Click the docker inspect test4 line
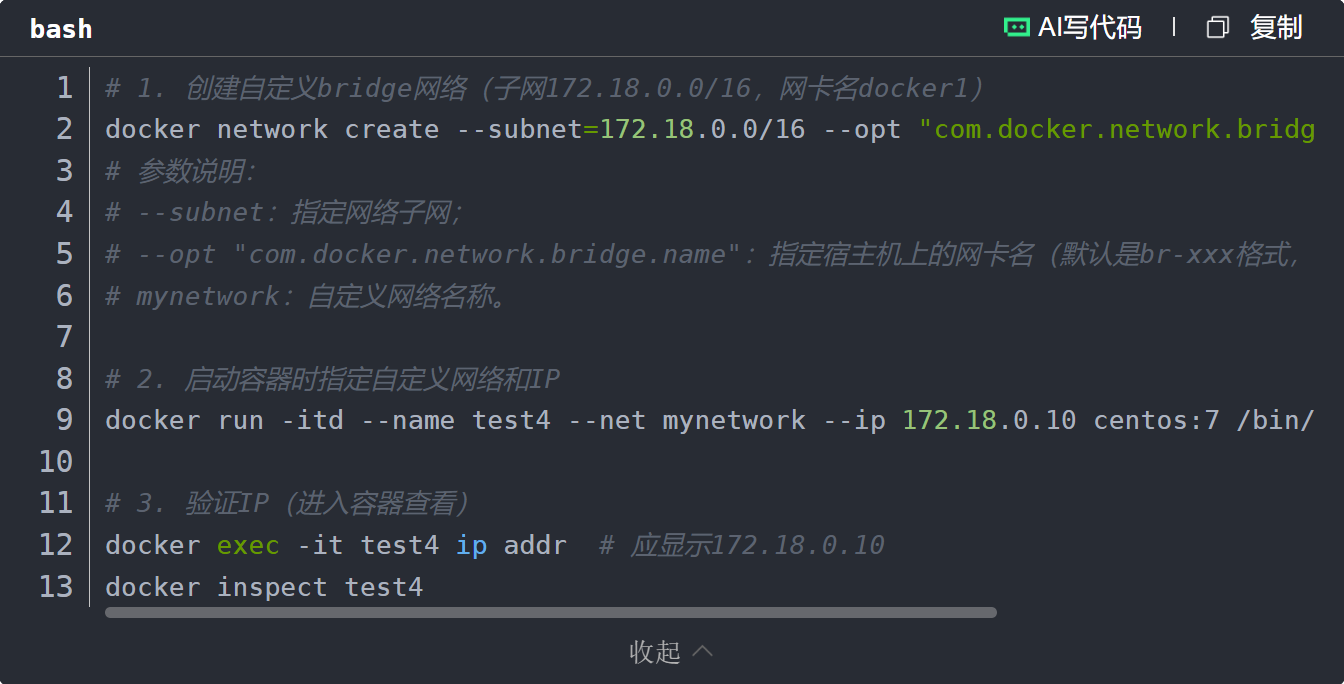1344x684 pixels. 264,587
